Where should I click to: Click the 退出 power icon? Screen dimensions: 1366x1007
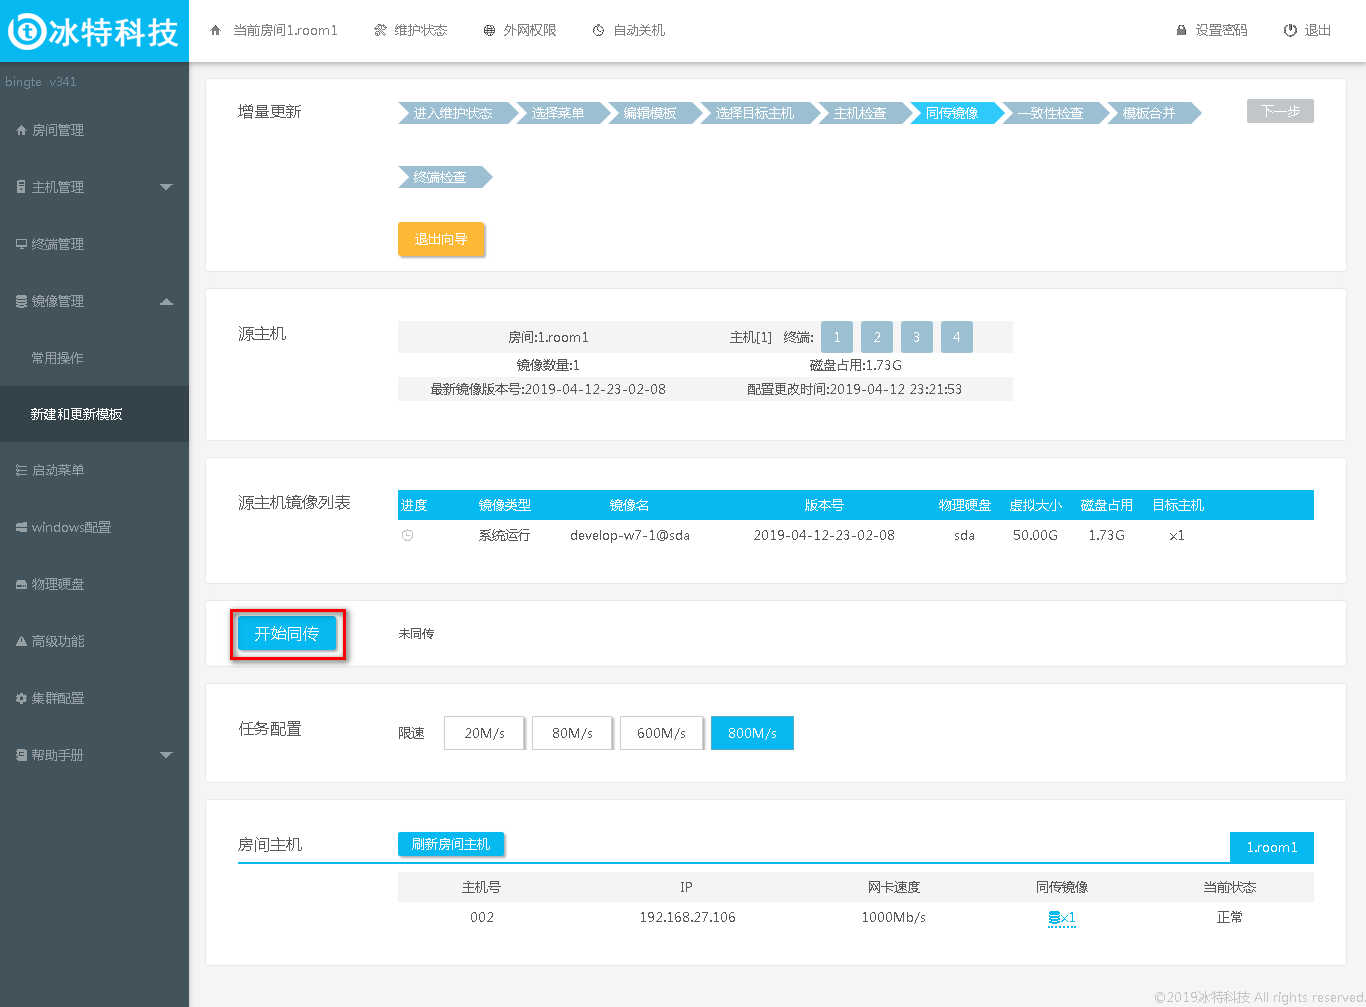point(1290,31)
